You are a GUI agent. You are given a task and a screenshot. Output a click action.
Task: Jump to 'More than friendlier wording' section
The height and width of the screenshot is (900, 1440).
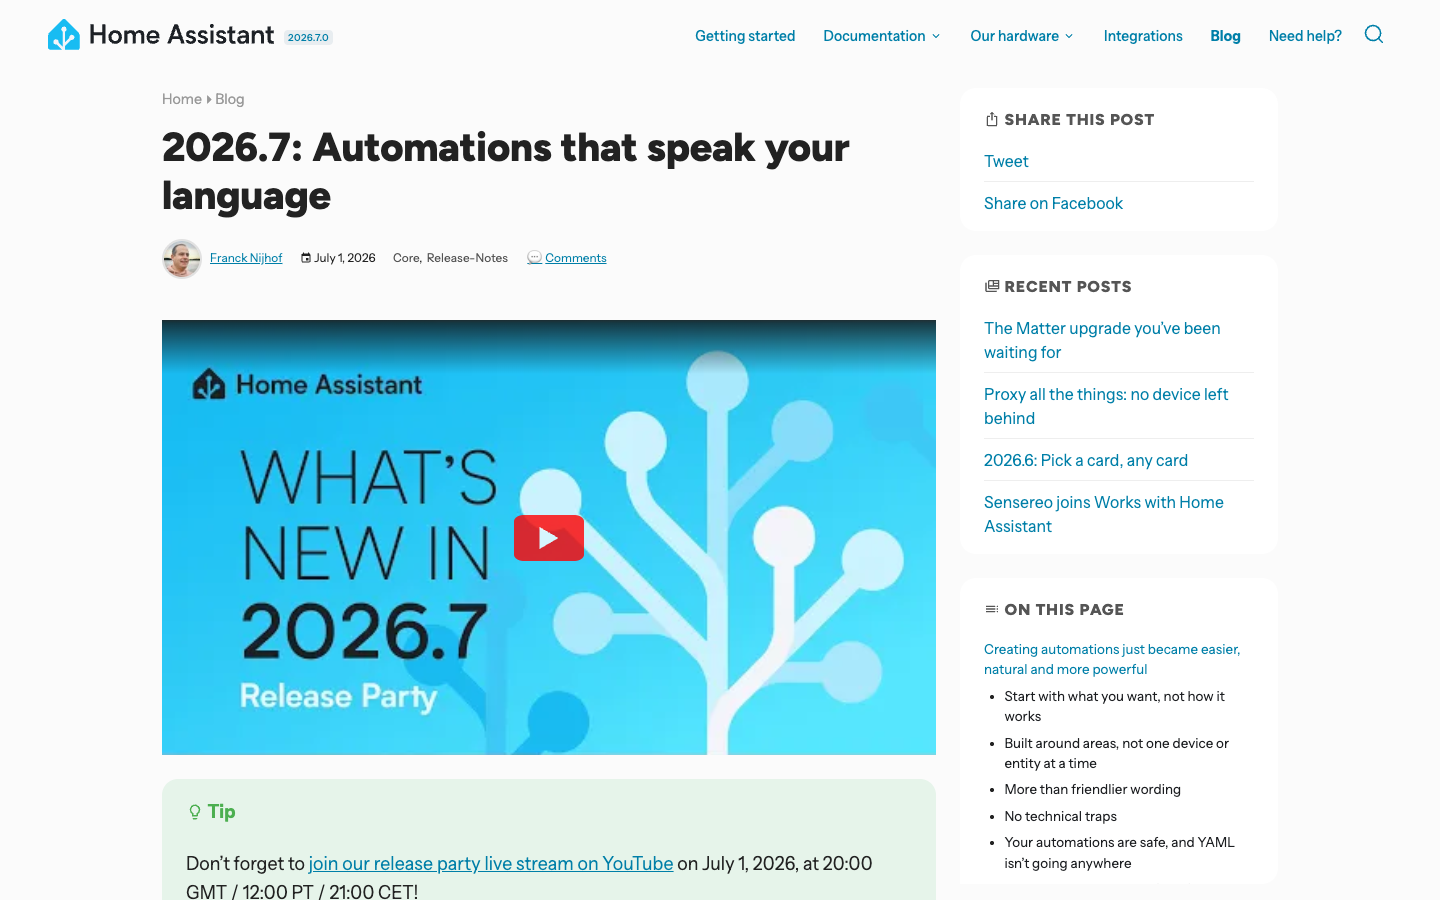[x=1092, y=789]
